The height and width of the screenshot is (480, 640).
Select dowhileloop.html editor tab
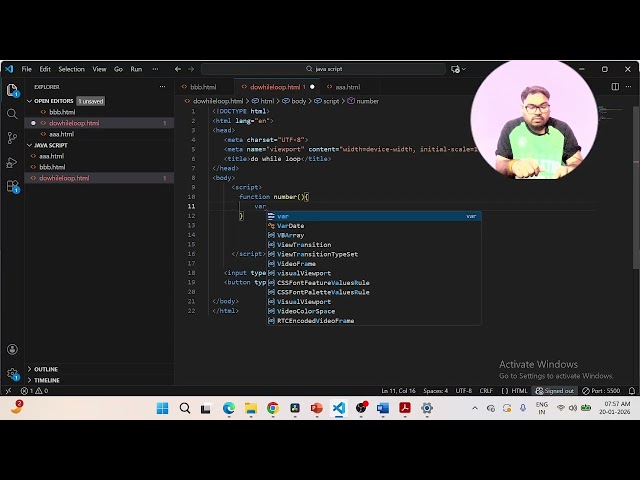278,87
